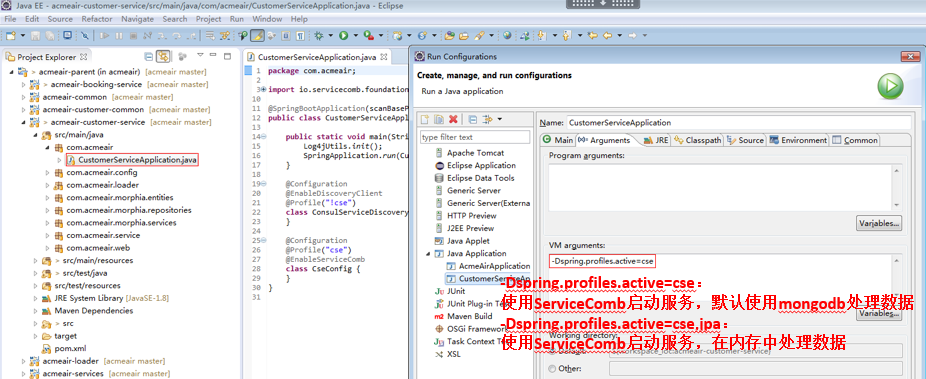Click the Program arguments scrollbar
This screenshot has height=379, width=926.
[896, 187]
